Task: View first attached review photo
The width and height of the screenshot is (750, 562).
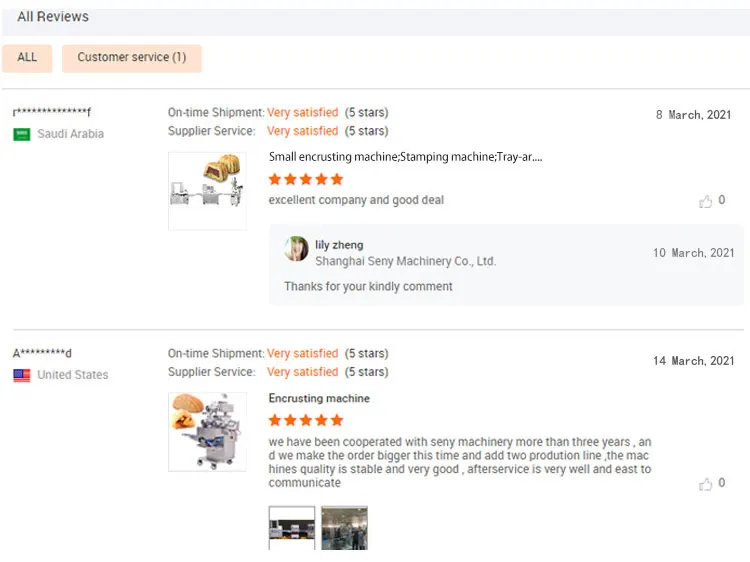Action: pos(292,527)
